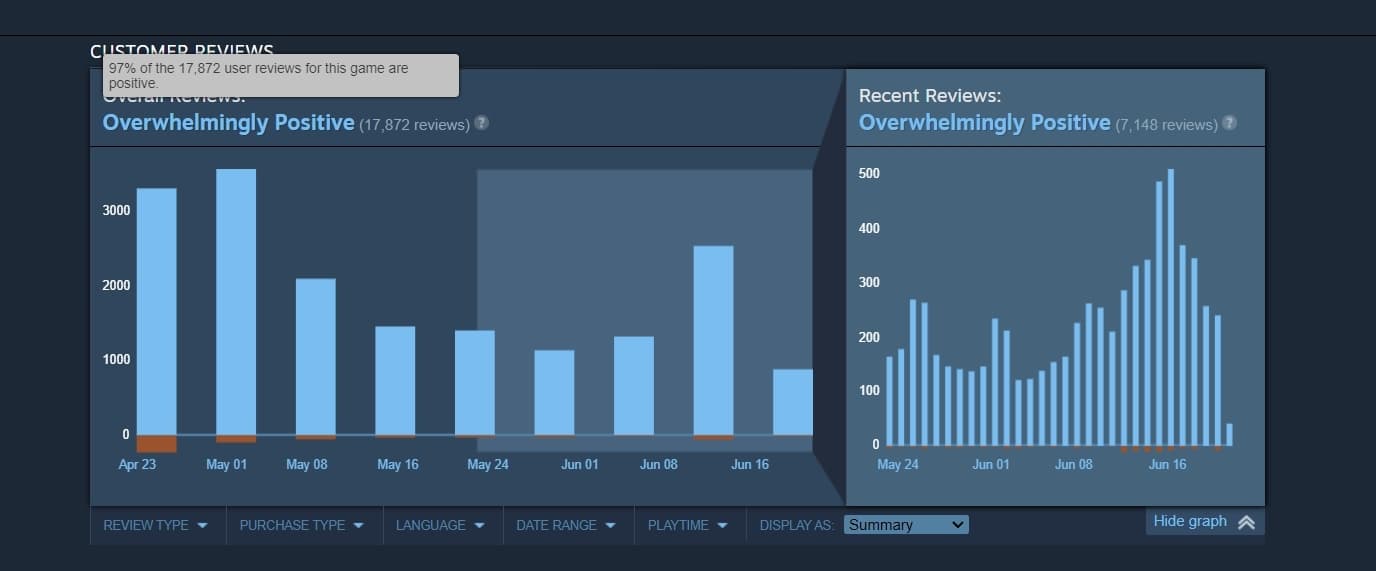Select the May 01 positive review bar
The height and width of the screenshot is (571, 1376).
tap(236, 302)
